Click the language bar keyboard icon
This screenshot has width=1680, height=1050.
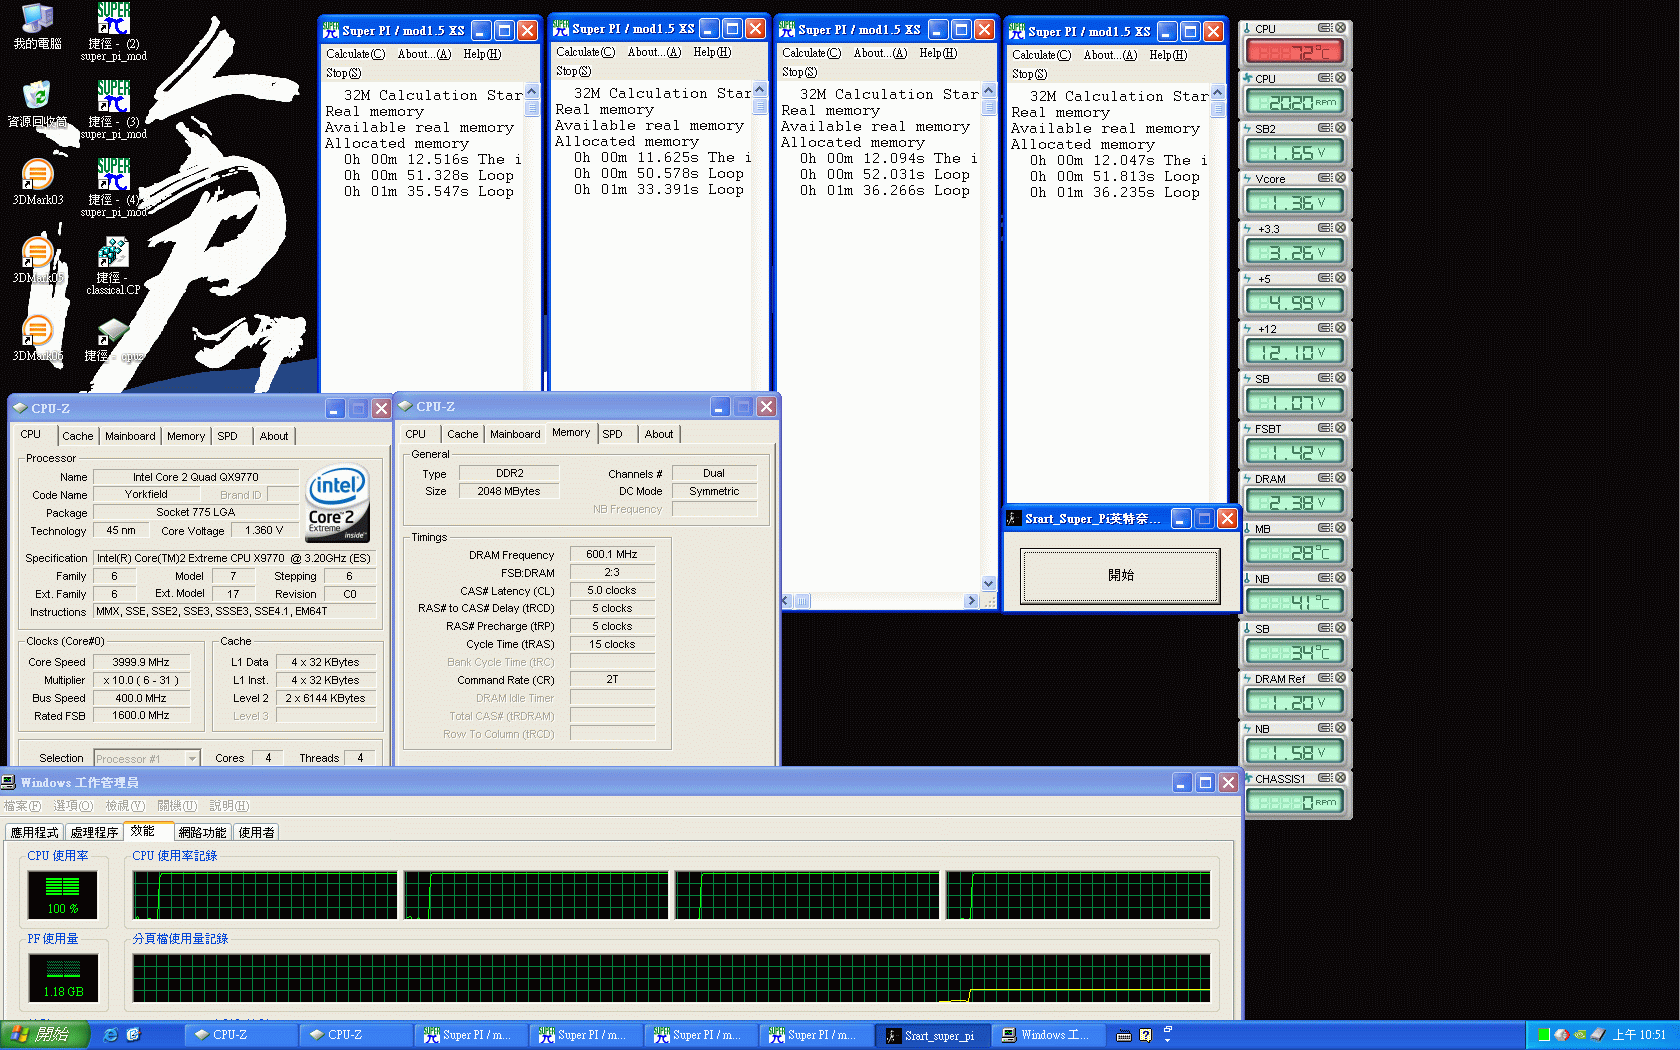[1124, 1035]
